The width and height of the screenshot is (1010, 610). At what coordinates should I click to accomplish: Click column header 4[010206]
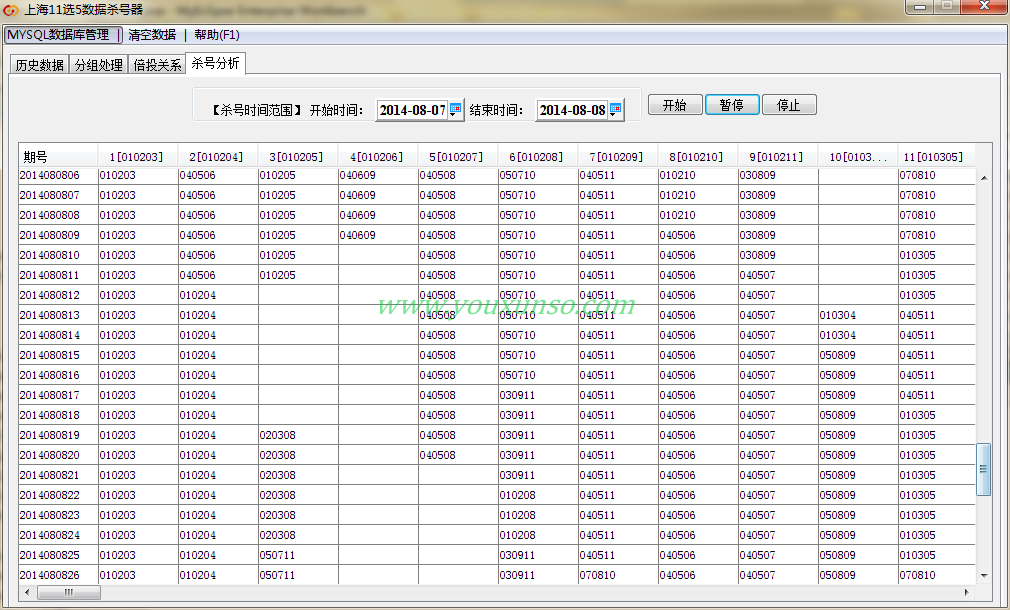(377, 157)
